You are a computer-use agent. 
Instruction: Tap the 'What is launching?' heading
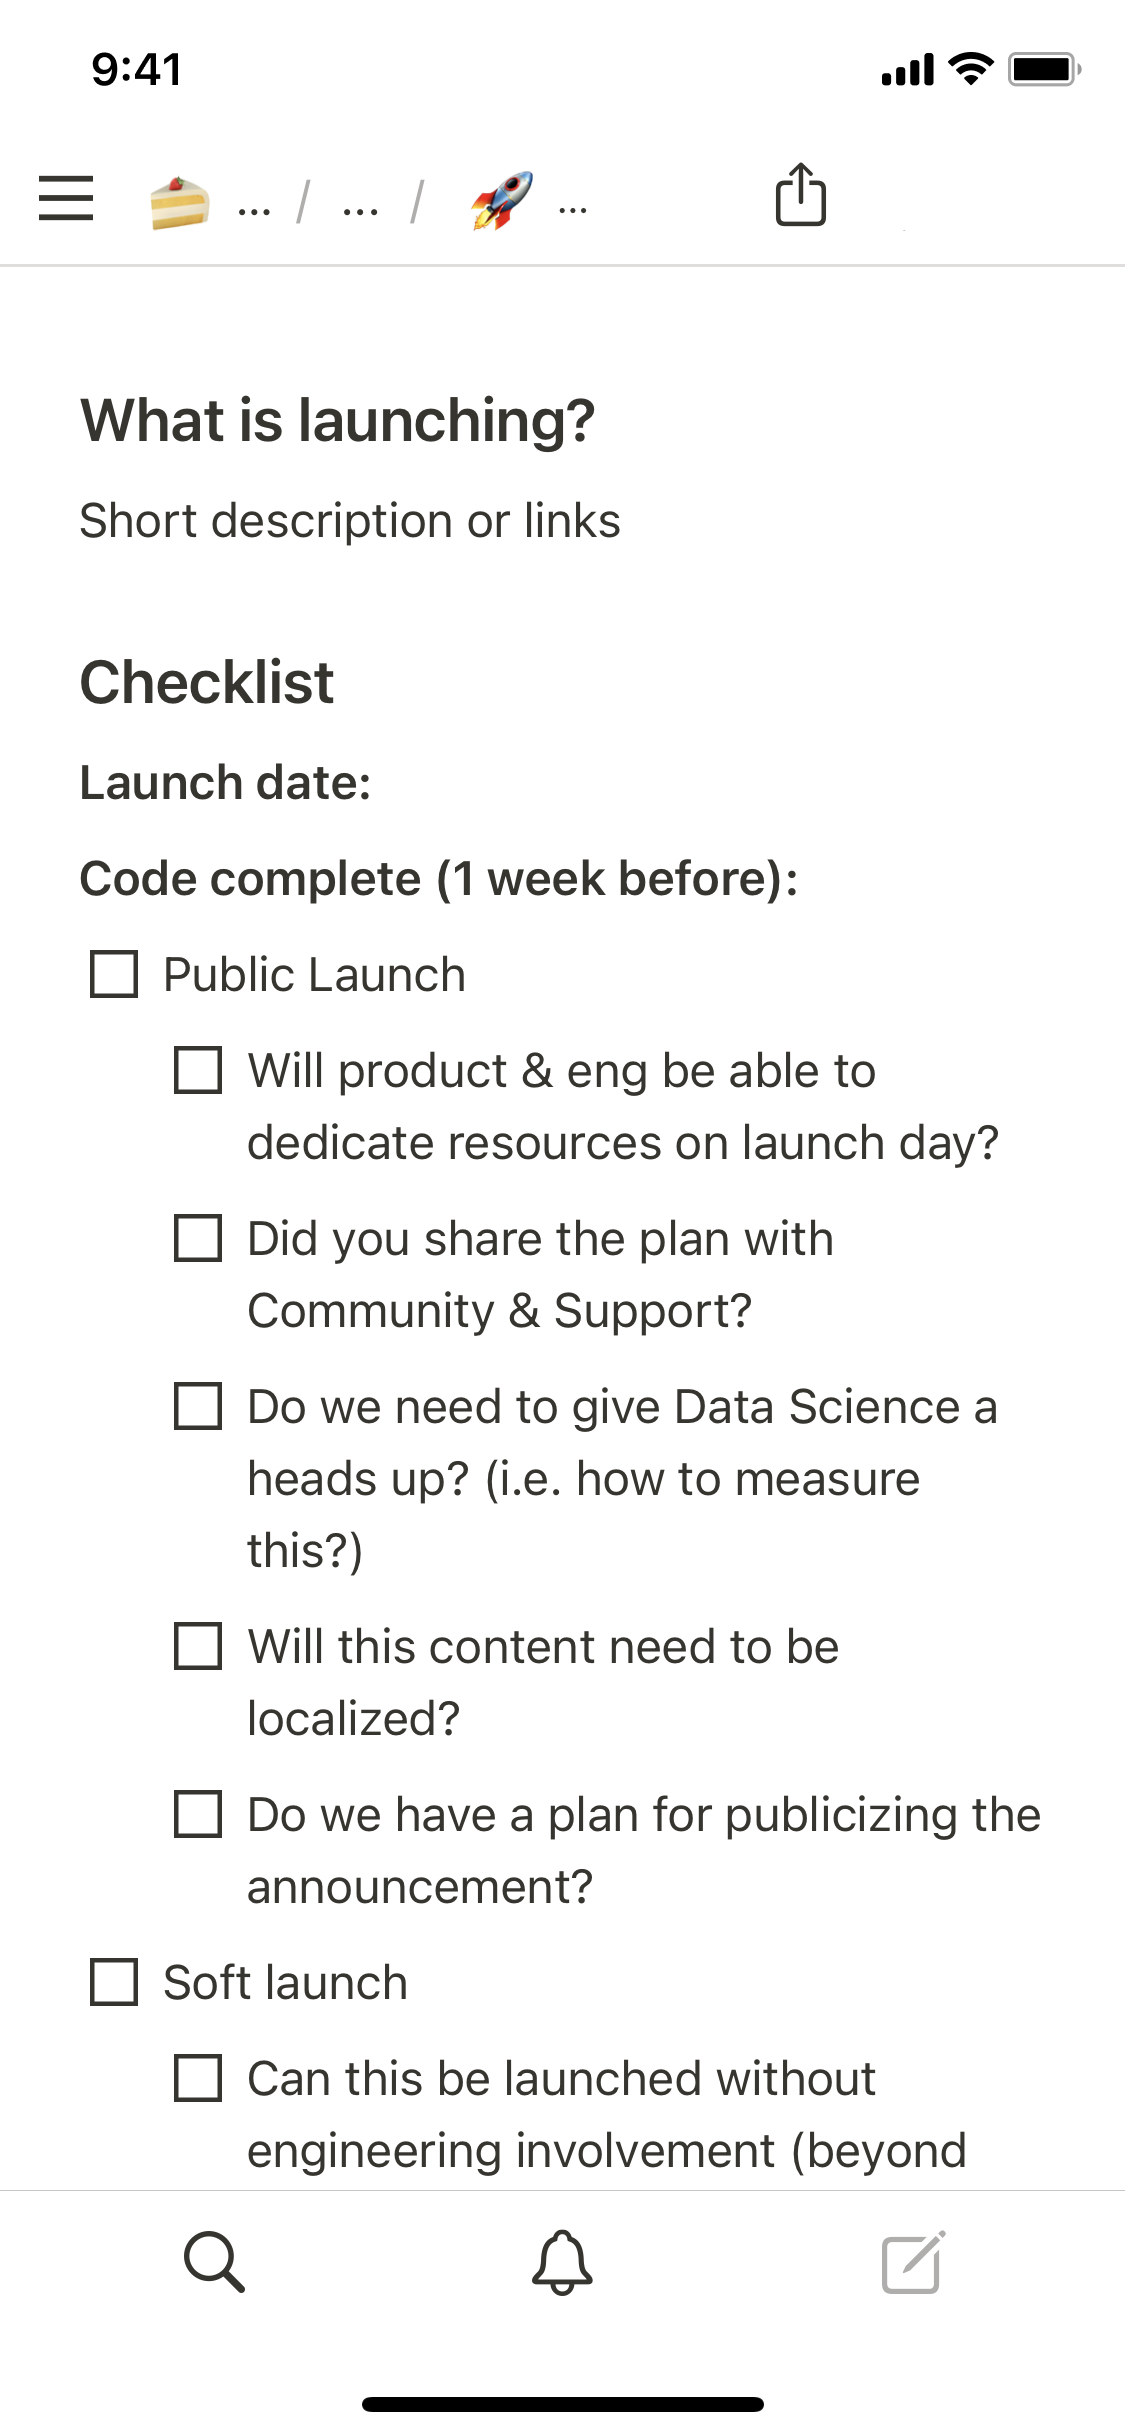pyautogui.click(x=338, y=420)
